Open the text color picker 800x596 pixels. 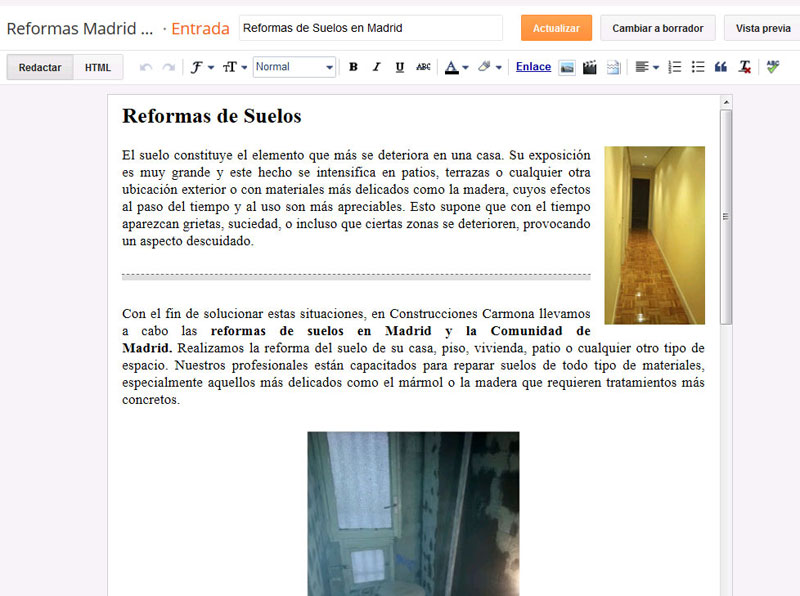tap(456, 67)
